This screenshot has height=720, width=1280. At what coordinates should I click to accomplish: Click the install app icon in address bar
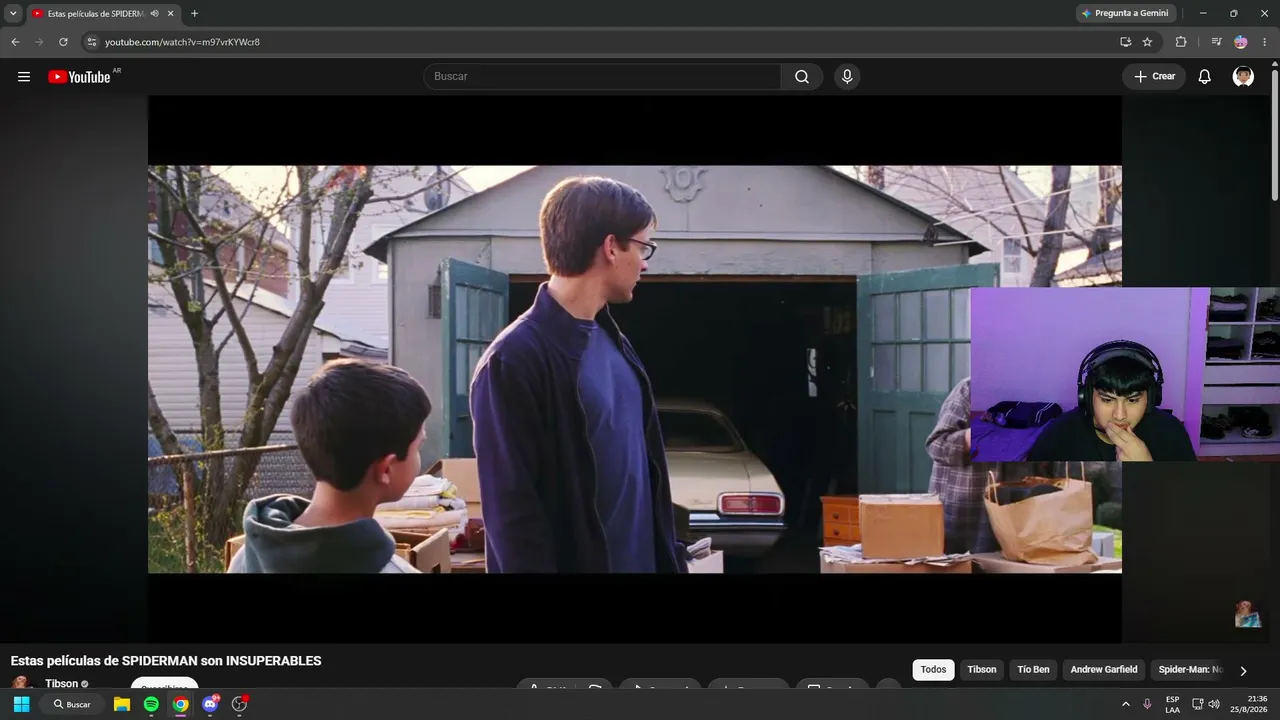[1126, 42]
